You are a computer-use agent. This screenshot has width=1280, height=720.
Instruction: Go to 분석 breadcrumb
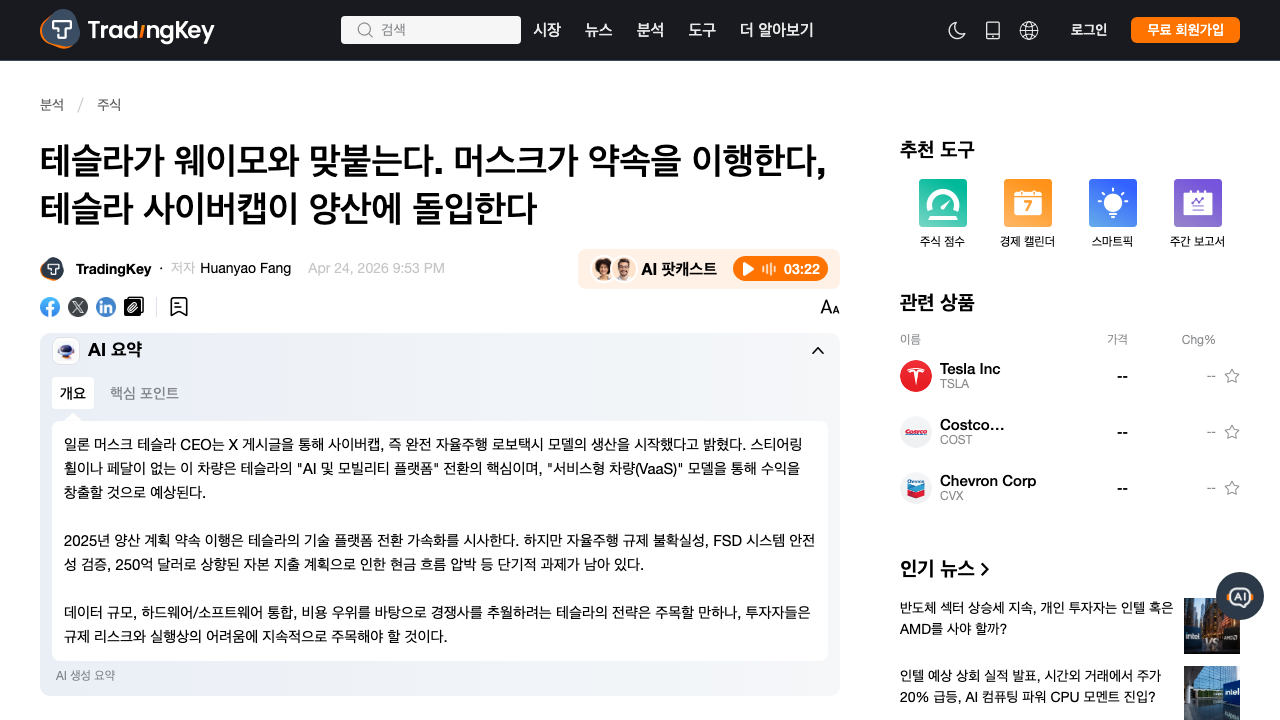[x=52, y=105]
